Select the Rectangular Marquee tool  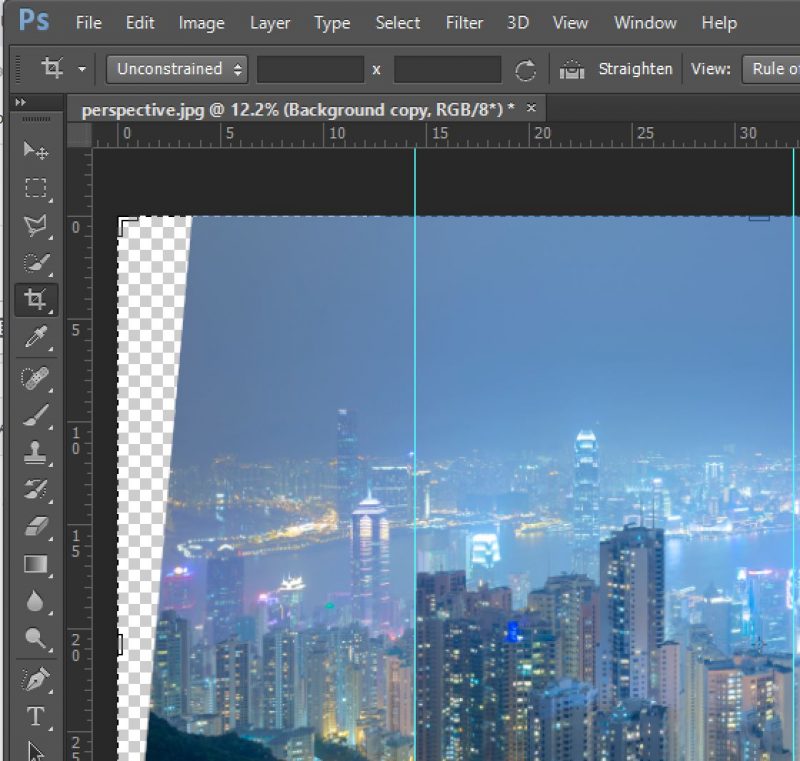click(35, 188)
